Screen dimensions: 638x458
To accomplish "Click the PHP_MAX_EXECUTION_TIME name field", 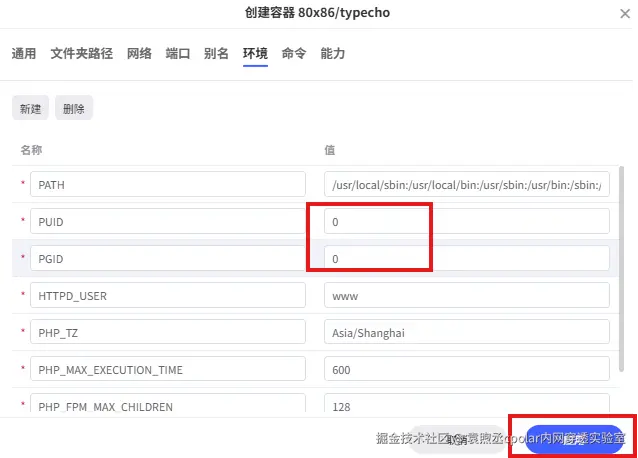I will click(168, 369).
